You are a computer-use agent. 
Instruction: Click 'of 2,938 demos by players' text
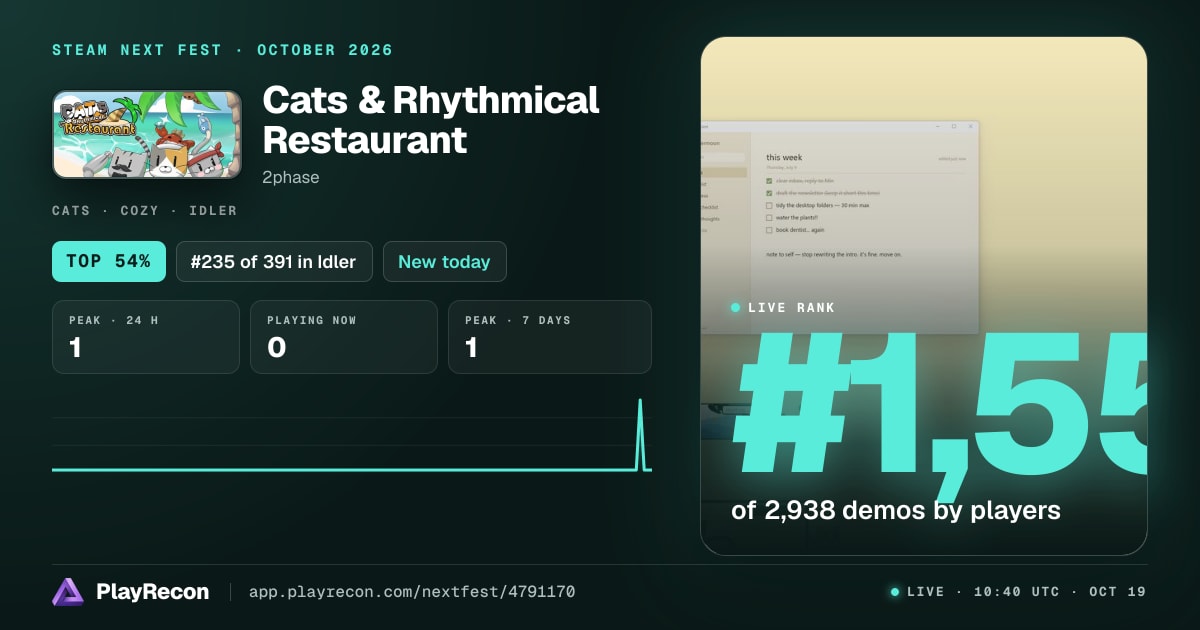pyautogui.click(x=896, y=510)
